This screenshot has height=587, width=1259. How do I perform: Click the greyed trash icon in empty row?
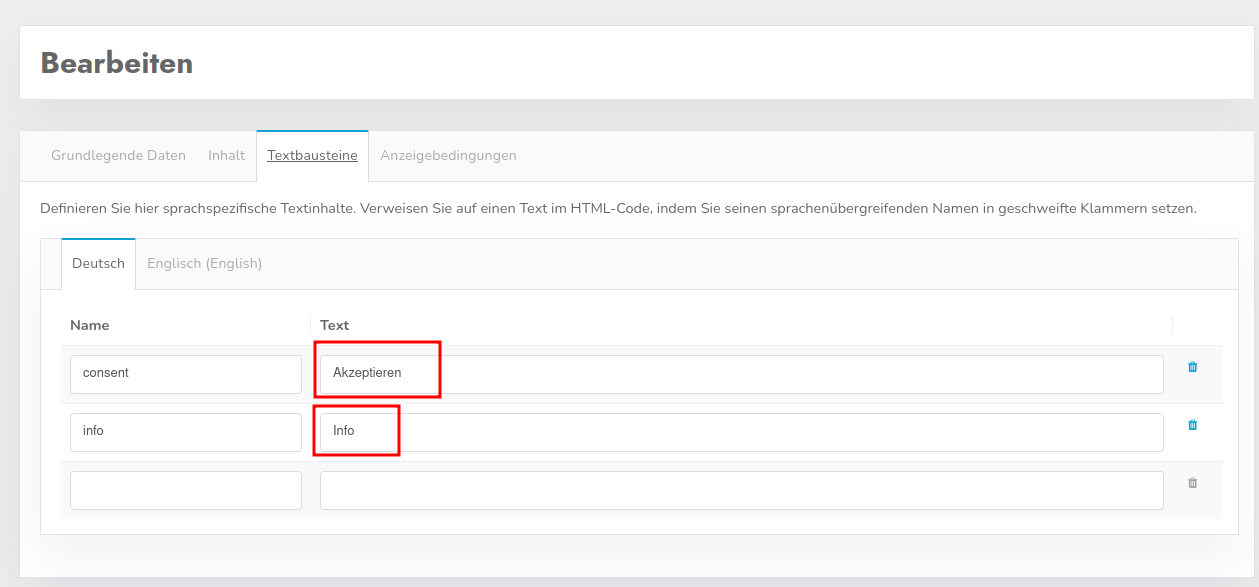(1192, 483)
